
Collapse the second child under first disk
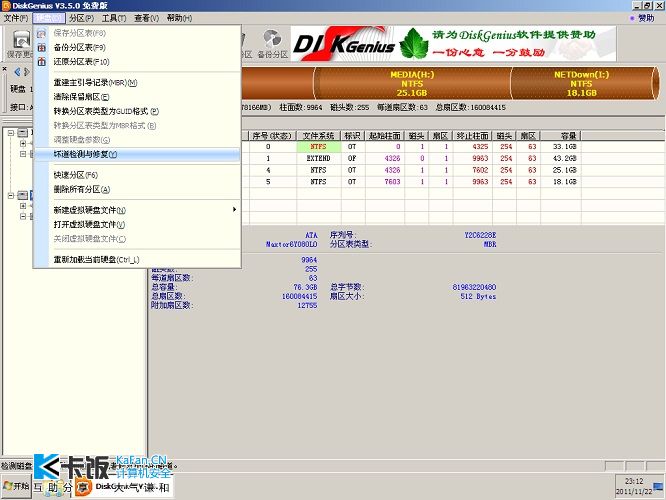point(23,154)
